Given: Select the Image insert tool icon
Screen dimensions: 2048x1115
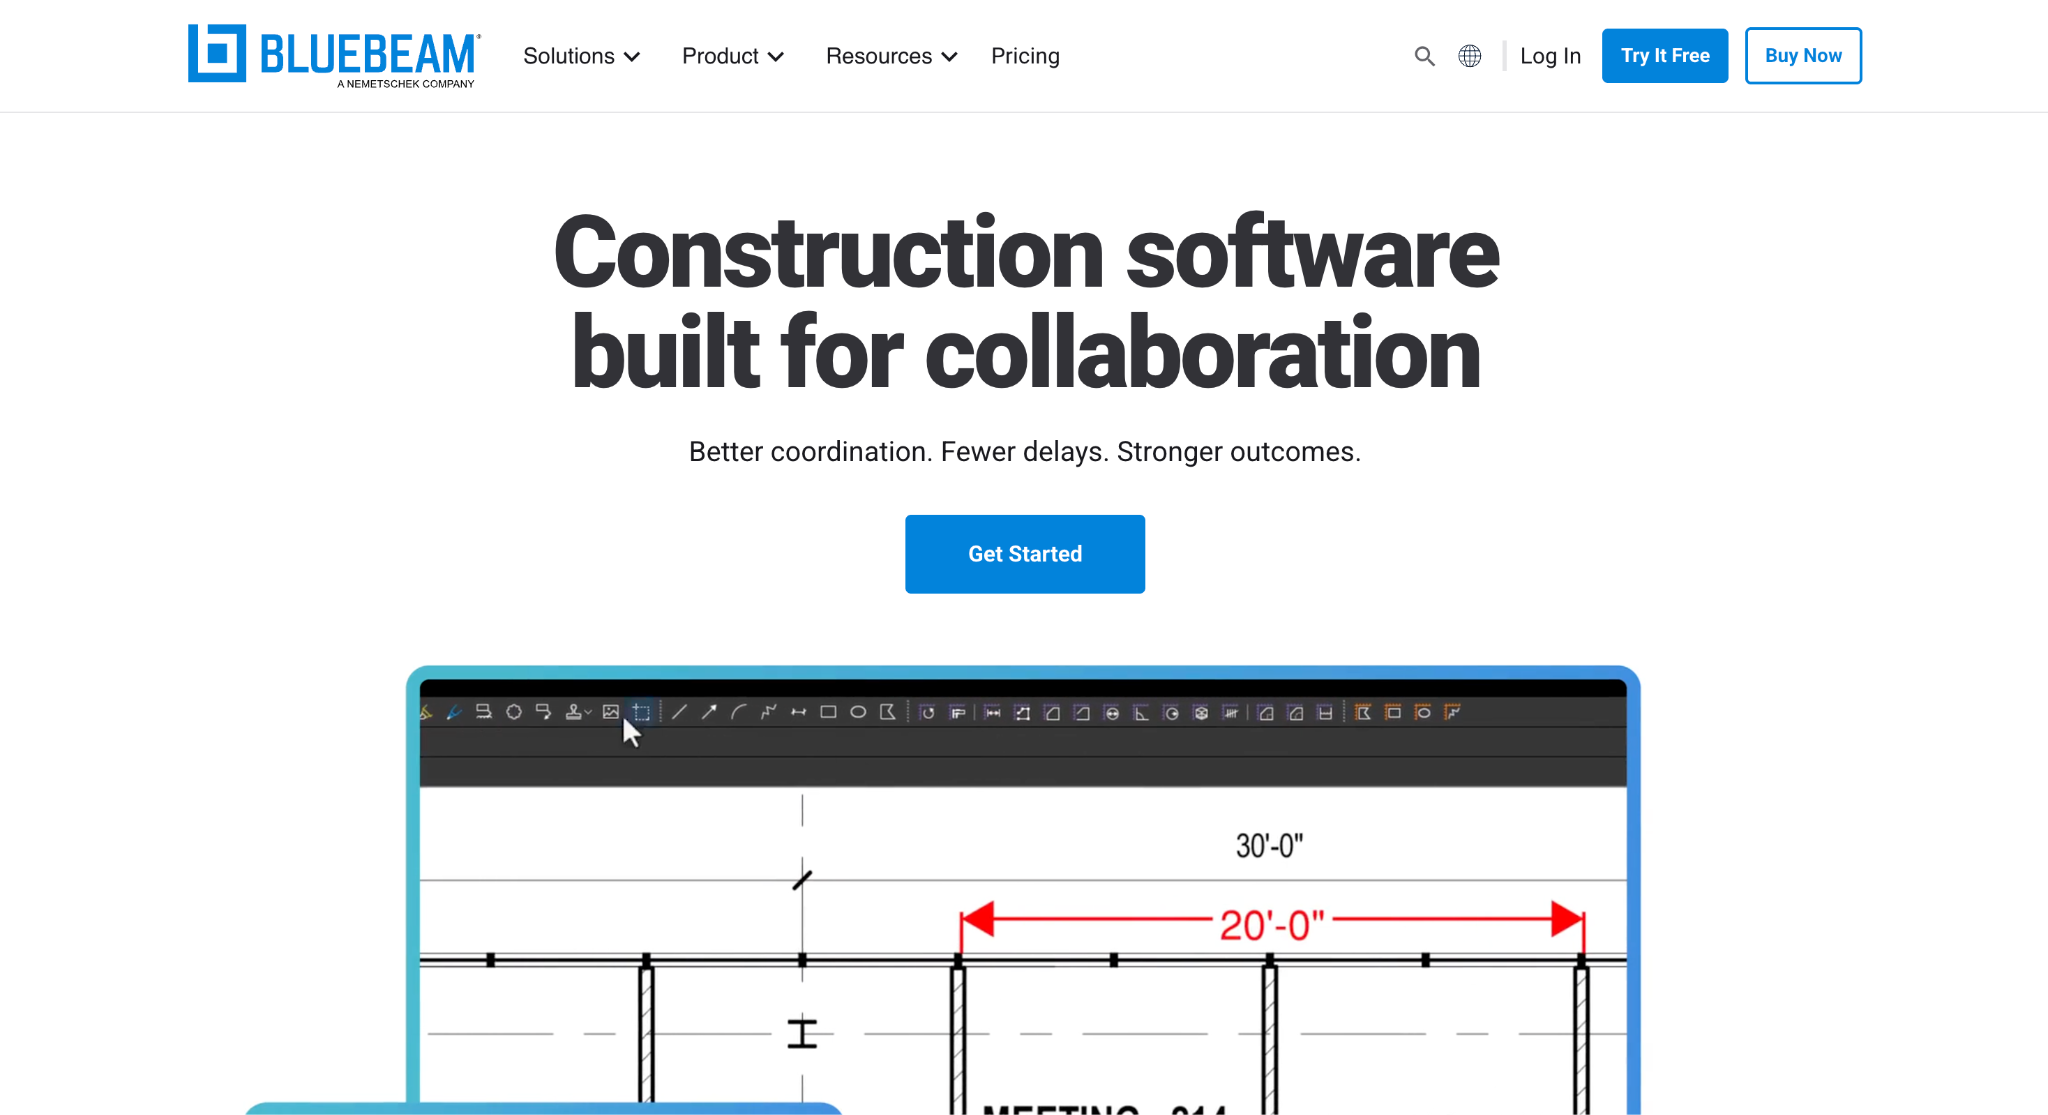Looking at the screenshot, I should (611, 712).
